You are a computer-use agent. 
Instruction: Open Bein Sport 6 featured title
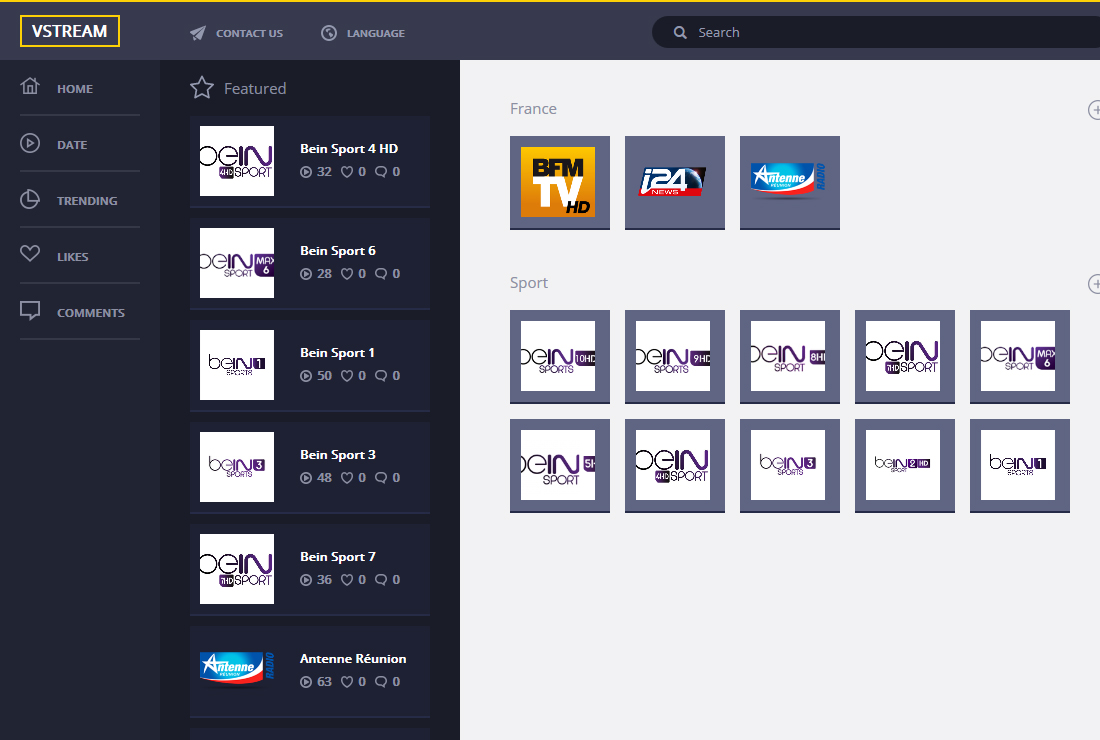(338, 251)
